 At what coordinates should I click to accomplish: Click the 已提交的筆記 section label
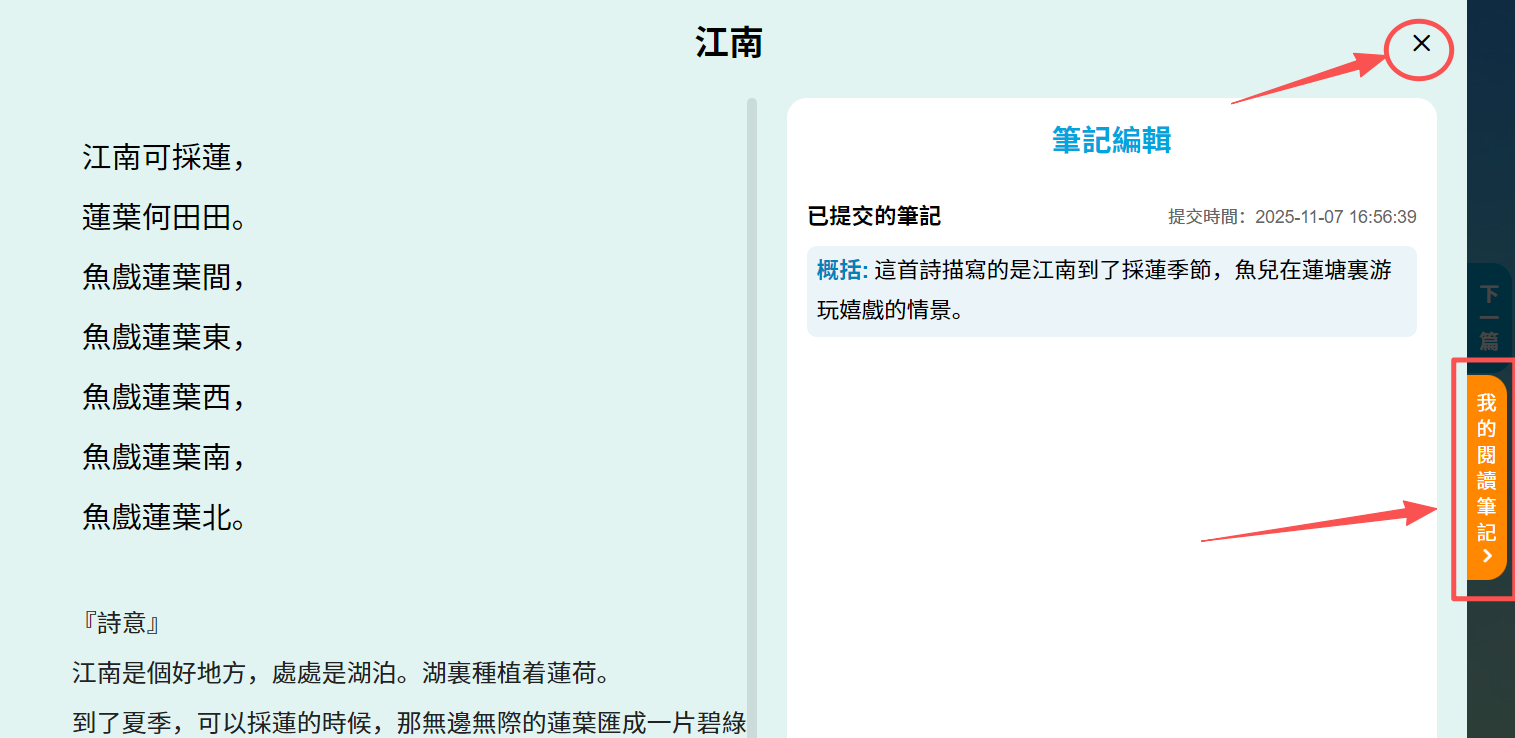click(x=874, y=216)
